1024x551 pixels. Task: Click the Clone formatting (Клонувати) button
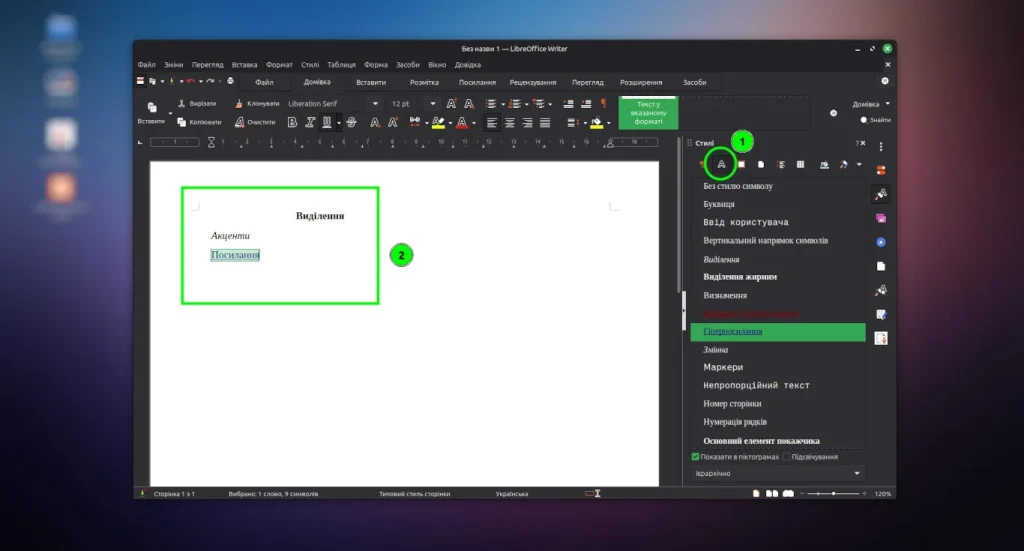click(x=257, y=103)
